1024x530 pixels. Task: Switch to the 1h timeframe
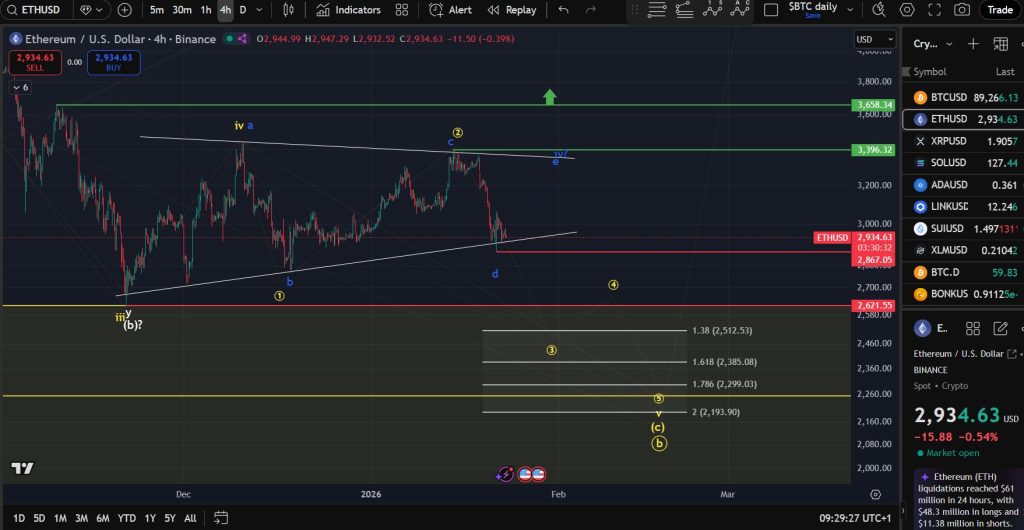coord(205,10)
